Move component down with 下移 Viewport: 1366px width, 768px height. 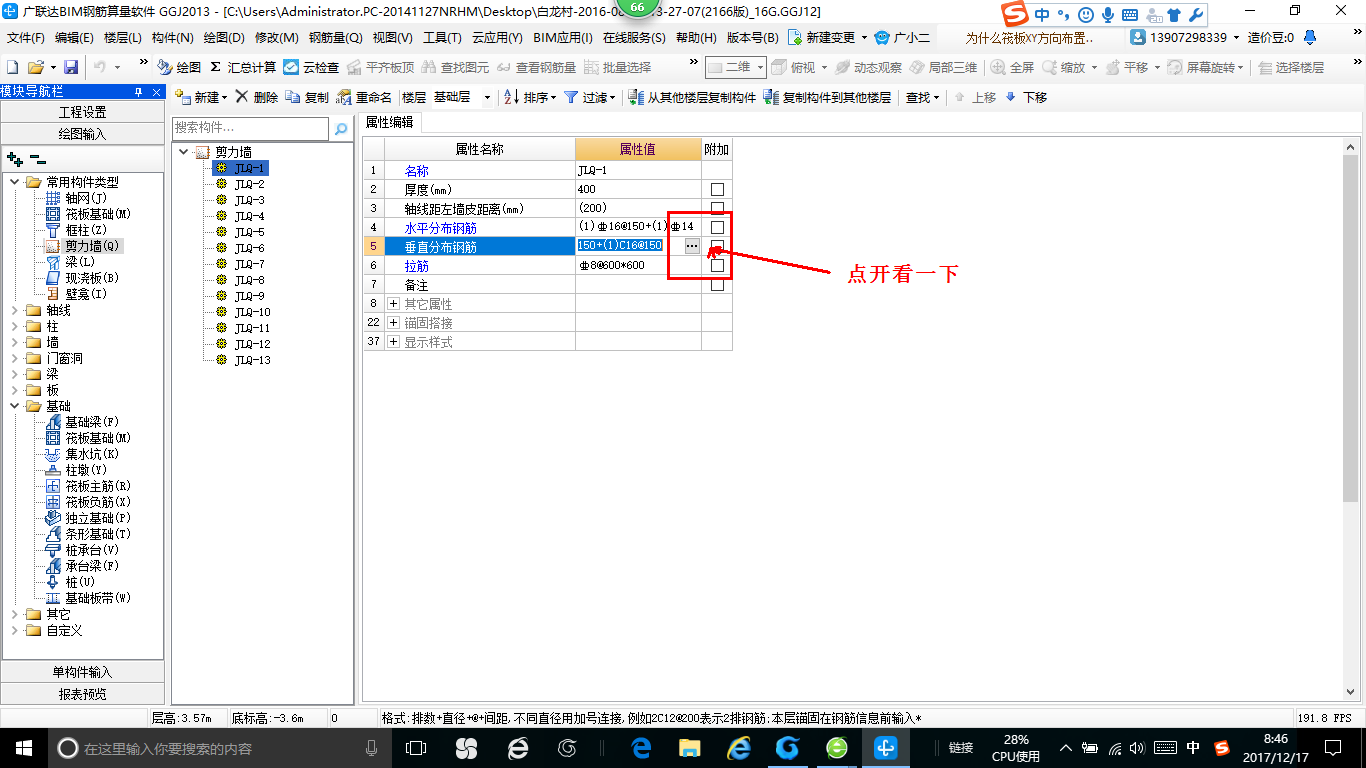[1026, 97]
